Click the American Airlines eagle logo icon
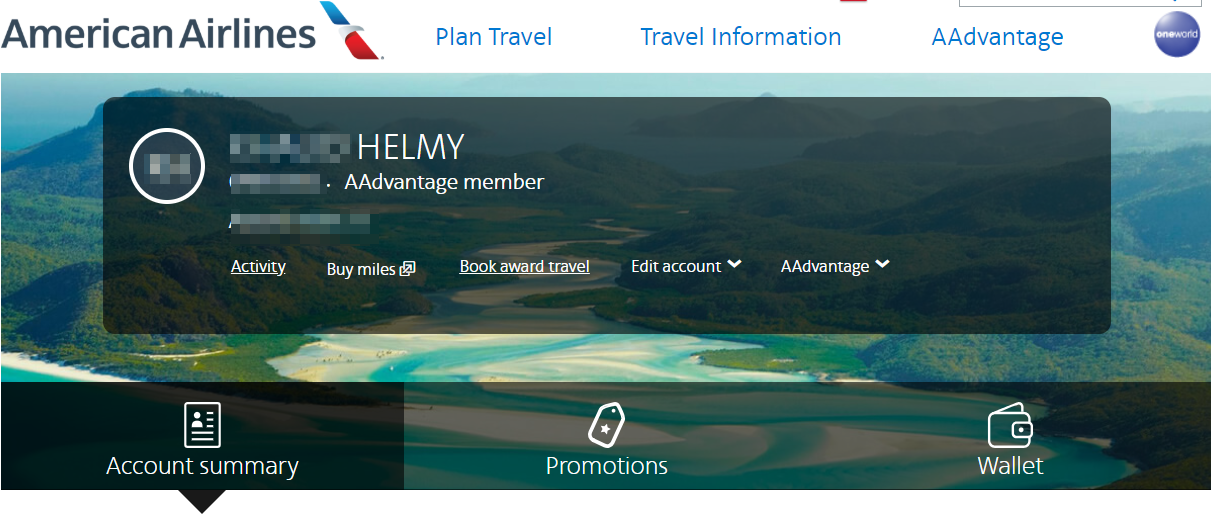This screenshot has height=514, width=1211. pos(351,29)
